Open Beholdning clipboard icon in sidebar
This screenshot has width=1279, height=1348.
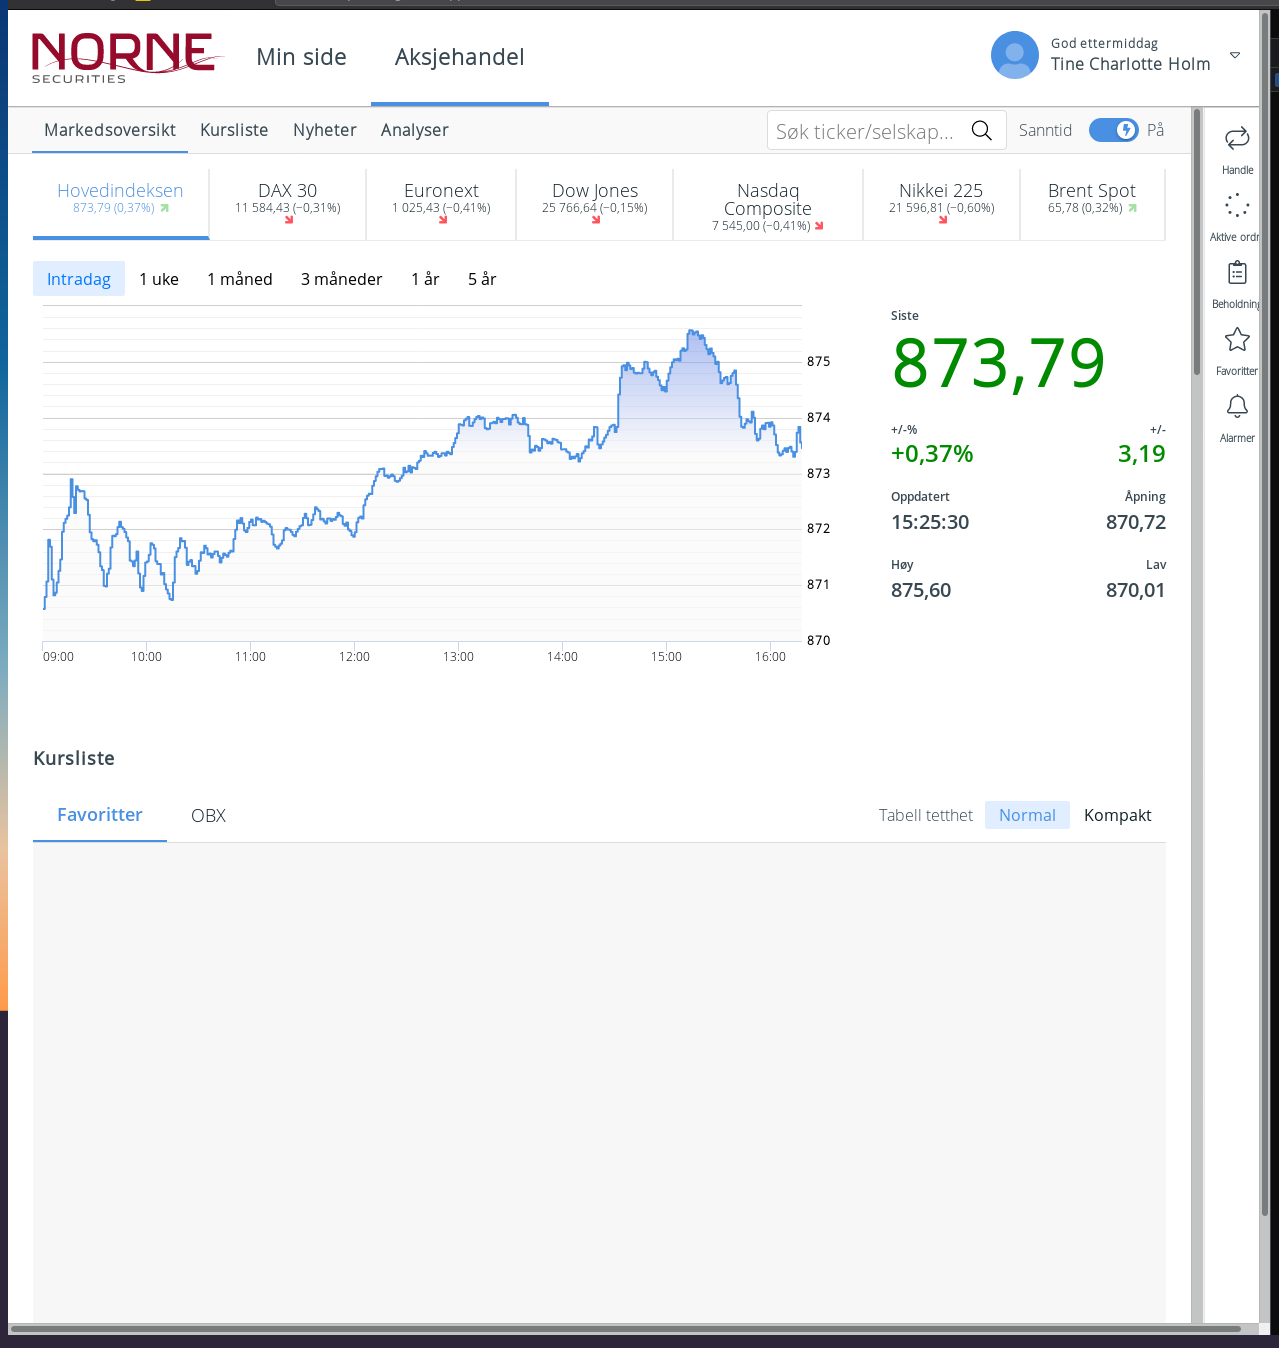pyautogui.click(x=1237, y=272)
